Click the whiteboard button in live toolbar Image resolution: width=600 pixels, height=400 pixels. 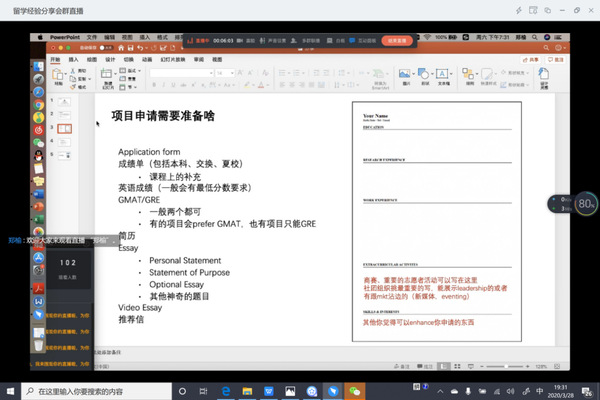click(x=335, y=41)
